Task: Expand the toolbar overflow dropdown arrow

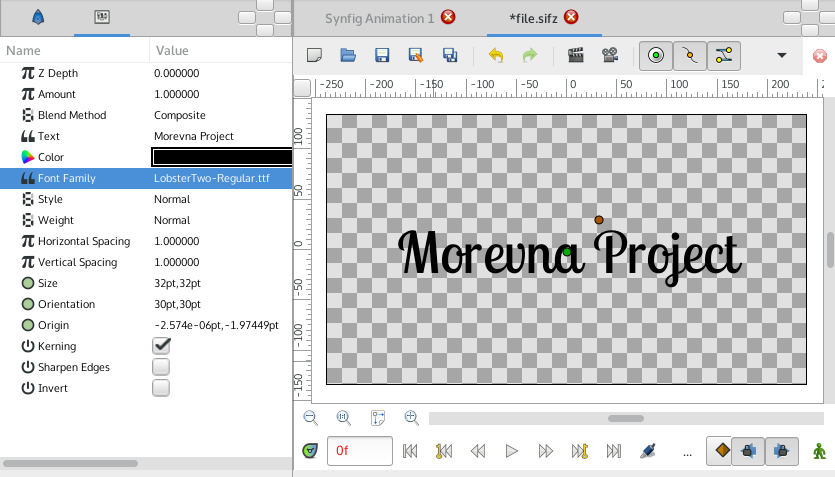Action: click(782, 55)
